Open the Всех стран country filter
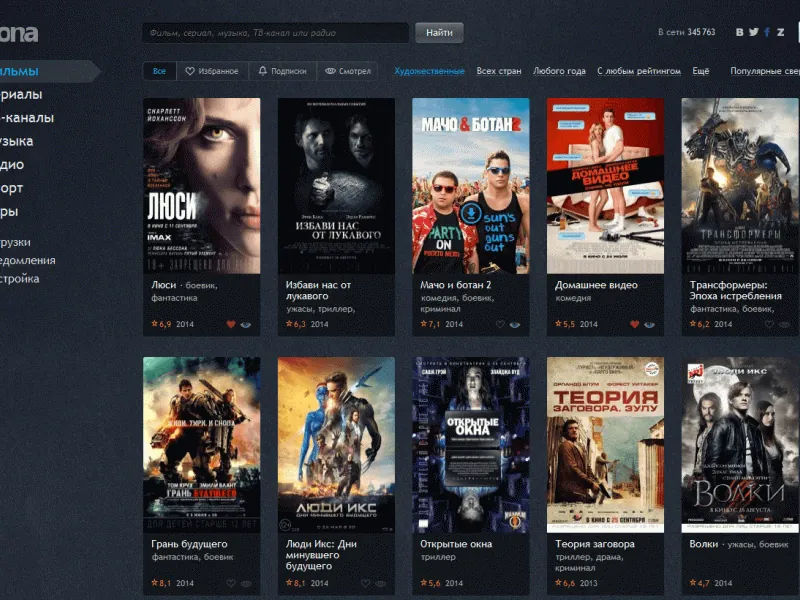Screen dimensions: 800x600 [x=499, y=72]
